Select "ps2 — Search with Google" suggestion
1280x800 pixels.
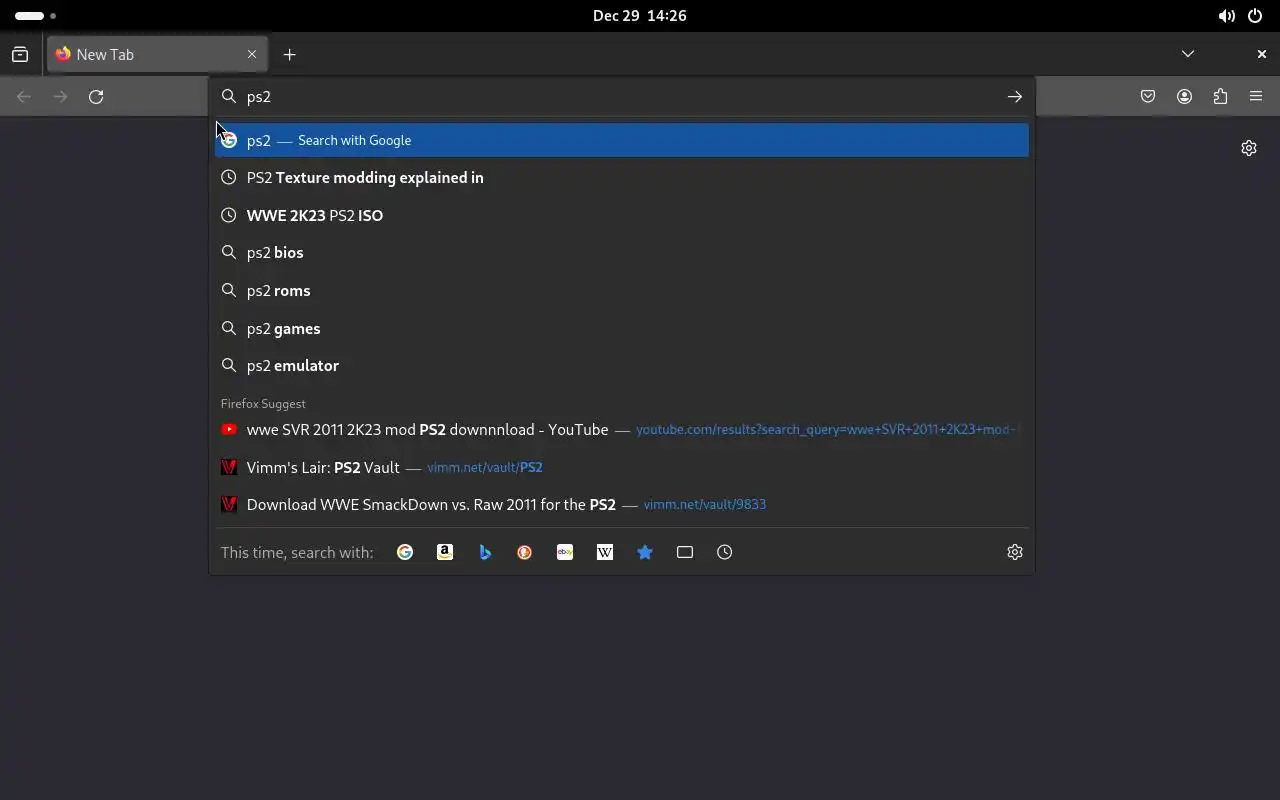click(x=622, y=140)
